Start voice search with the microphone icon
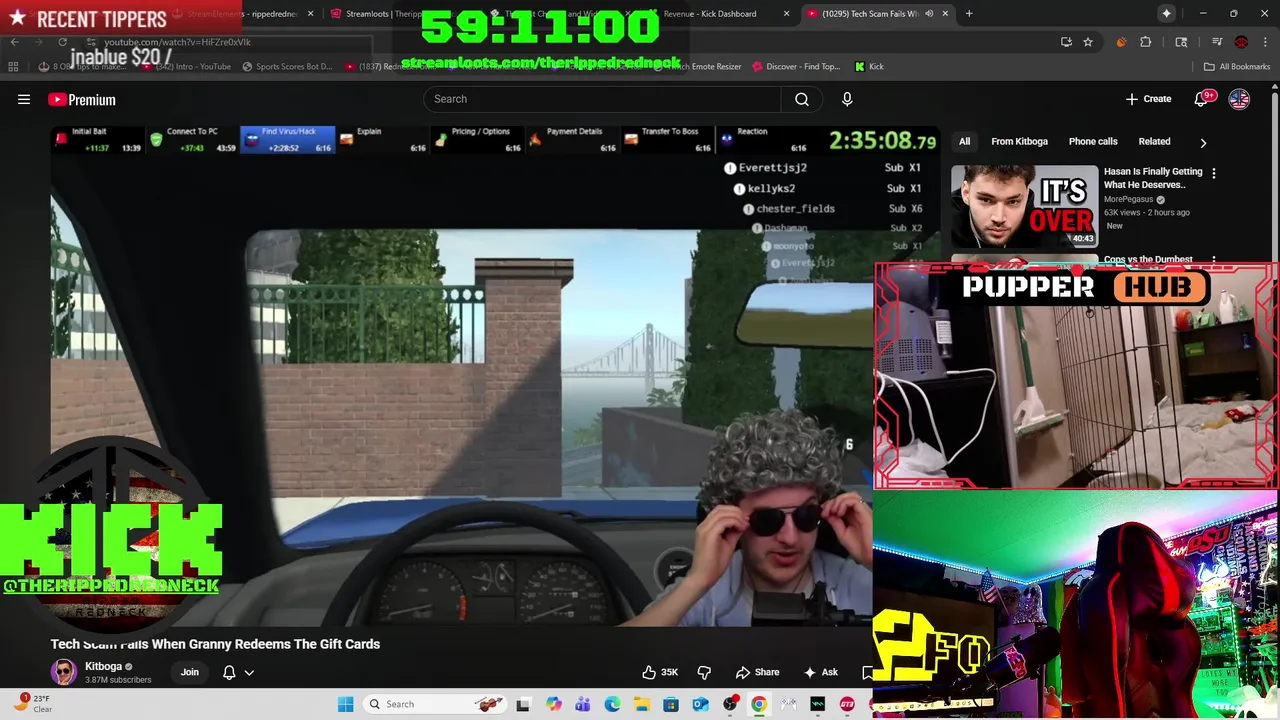The width and height of the screenshot is (1280, 720). [847, 99]
